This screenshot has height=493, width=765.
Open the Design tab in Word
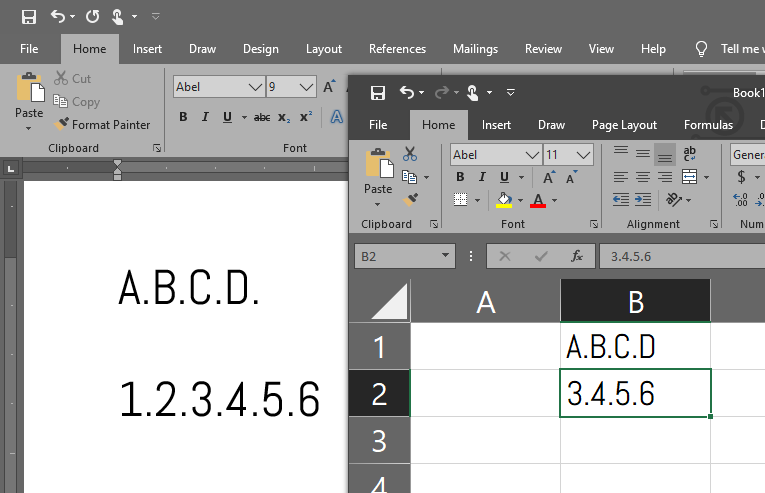click(x=261, y=49)
